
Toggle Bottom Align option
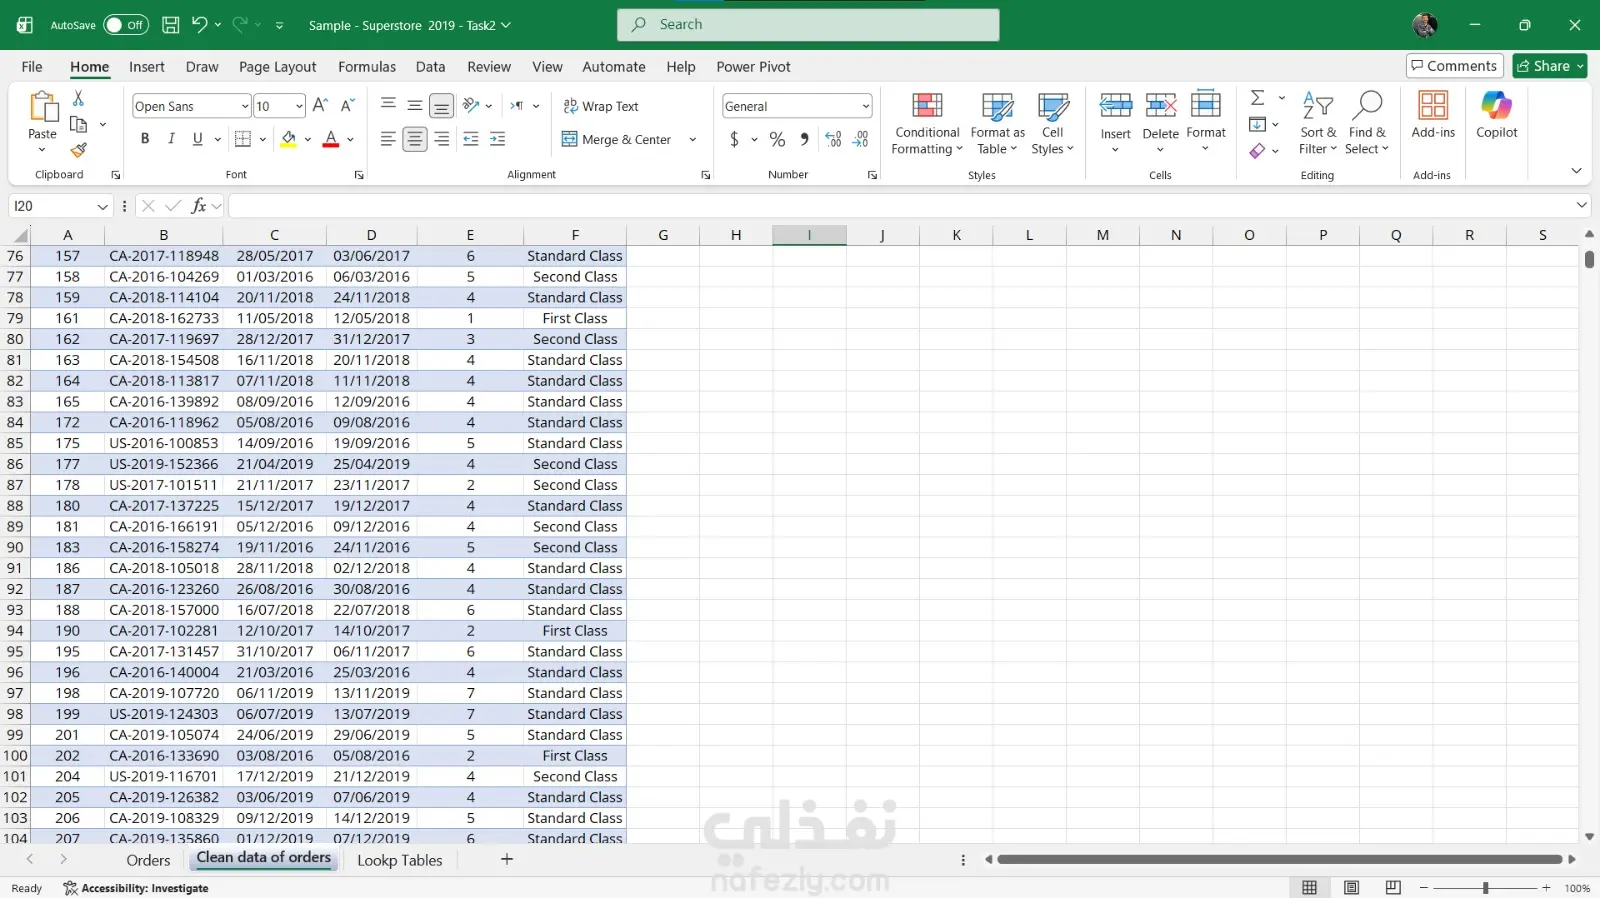point(441,105)
